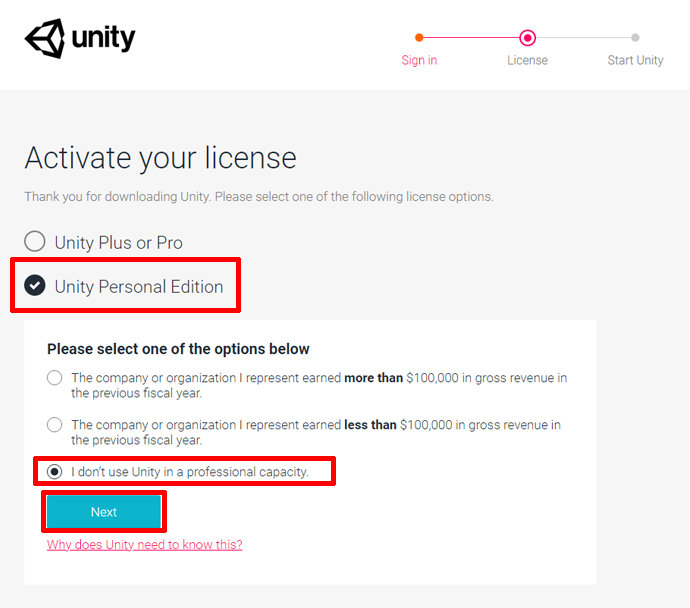Click progress line between License and Start Unity
This screenshot has height=608, width=690.
[583, 38]
